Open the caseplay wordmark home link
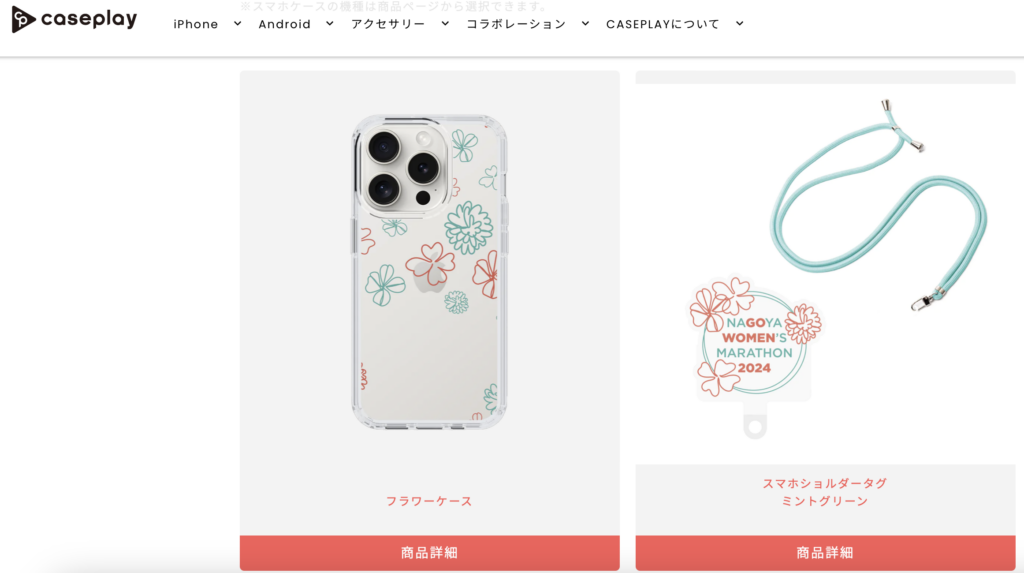This screenshot has height=573, width=1024. 89,20
